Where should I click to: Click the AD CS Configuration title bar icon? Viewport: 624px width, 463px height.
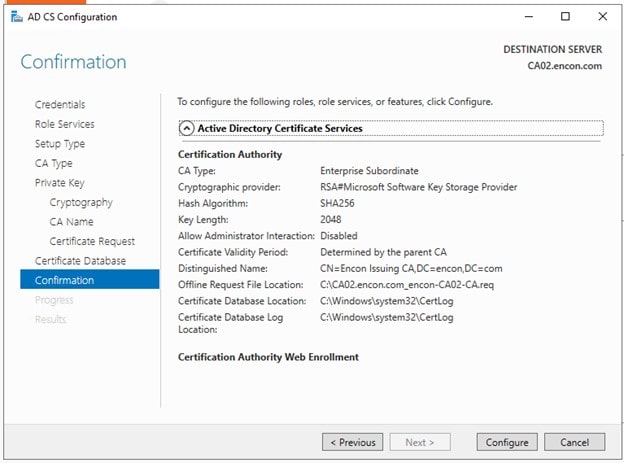pos(13,17)
